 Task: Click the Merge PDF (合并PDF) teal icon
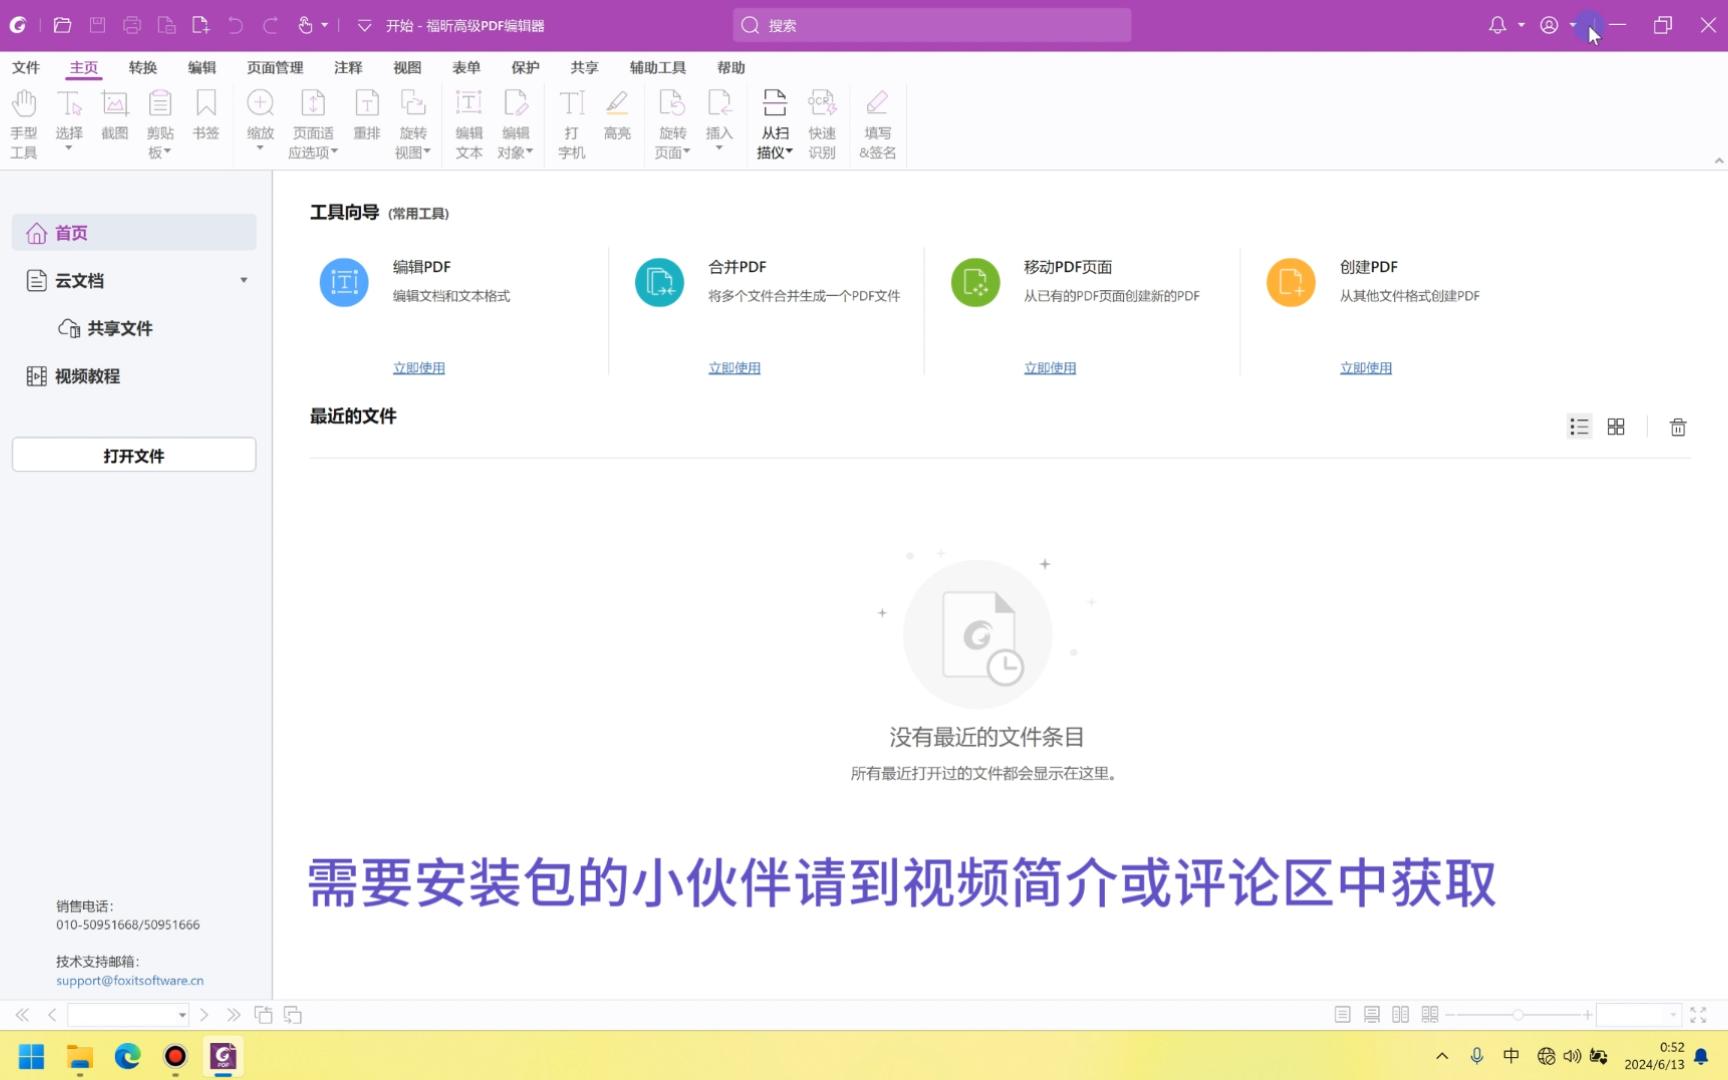tap(659, 282)
